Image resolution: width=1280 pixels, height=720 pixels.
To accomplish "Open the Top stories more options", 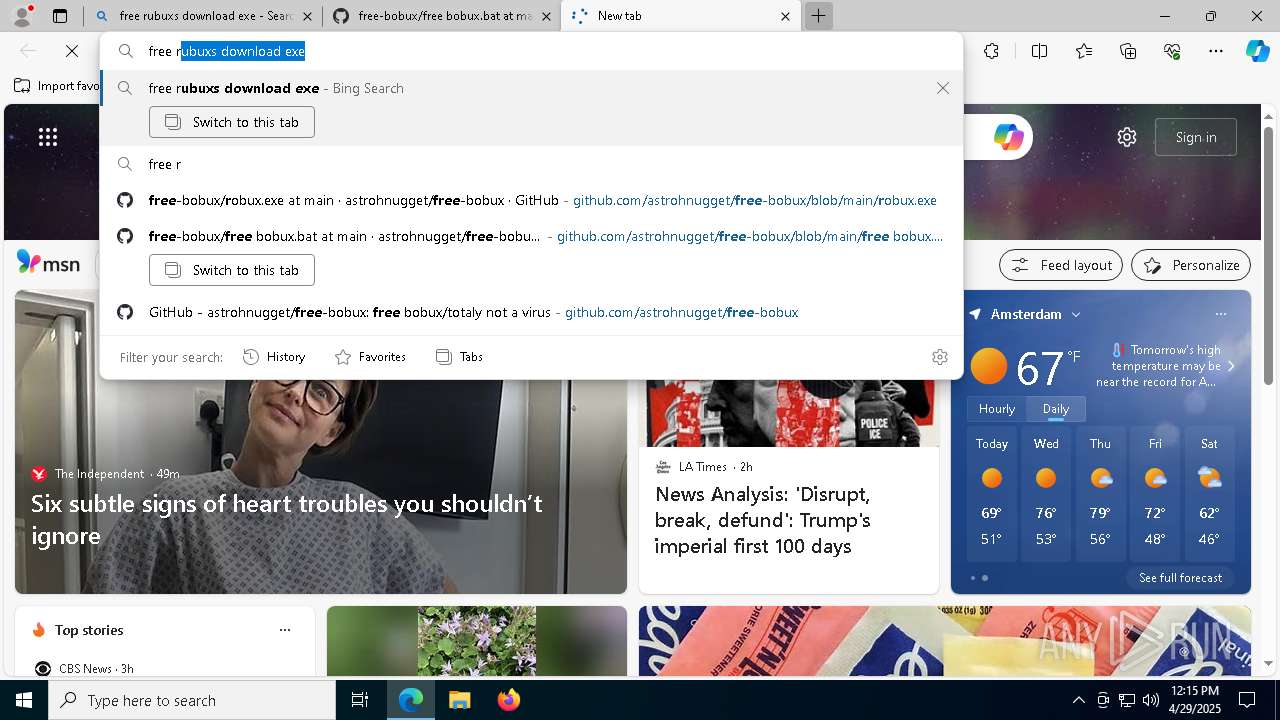I will coord(285,630).
